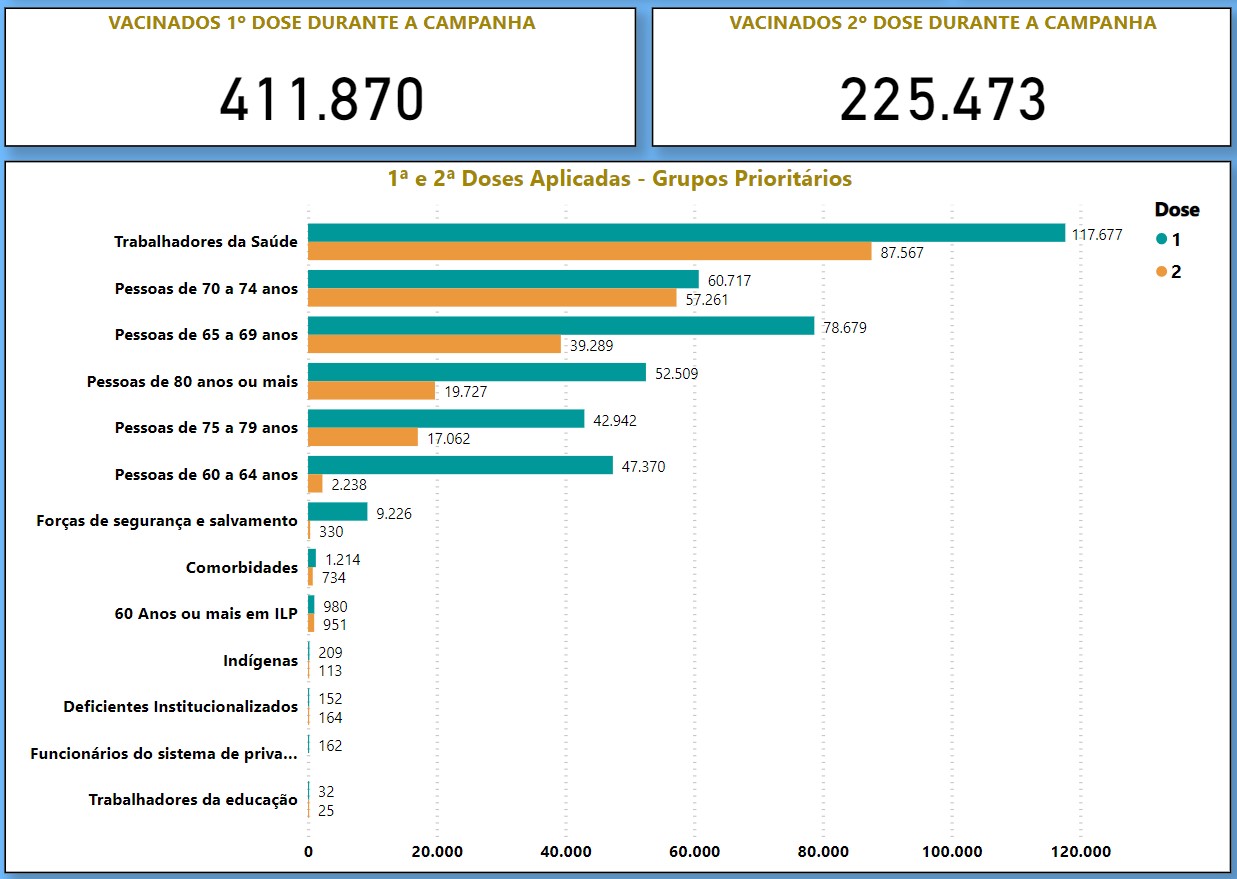Select teal bar for Pessoas de 65 a 69 anos
Image resolution: width=1237 pixels, height=879 pixels.
tap(561, 326)
